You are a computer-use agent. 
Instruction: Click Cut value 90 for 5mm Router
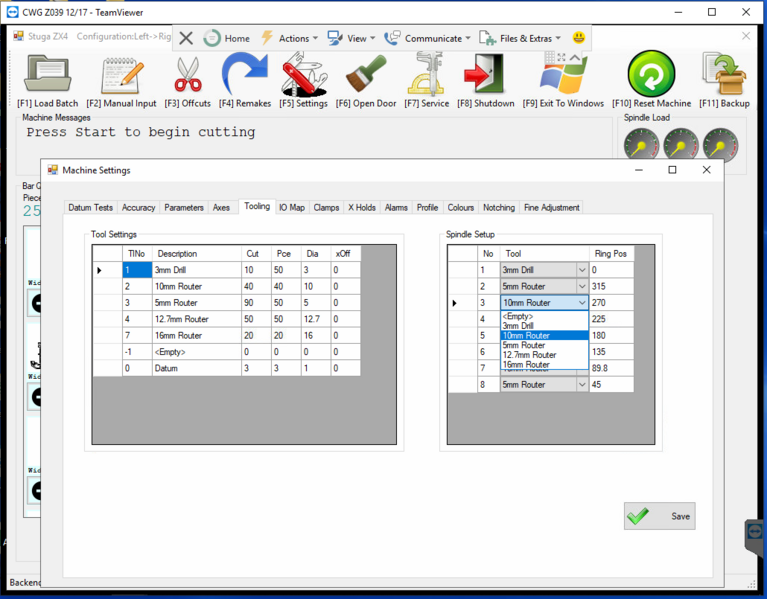coord(256,303)
